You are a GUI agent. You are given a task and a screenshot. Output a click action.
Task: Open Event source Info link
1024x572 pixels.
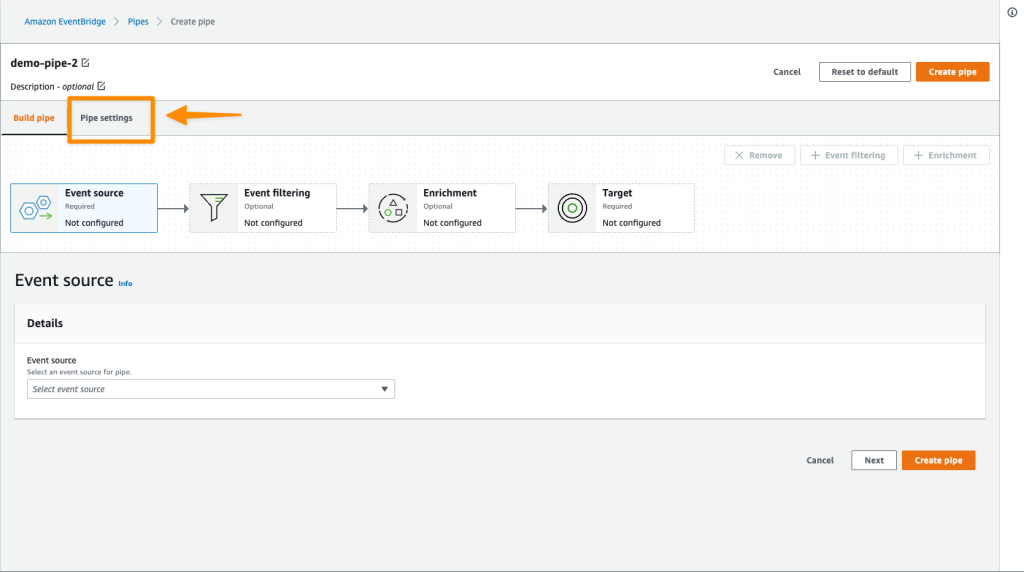coord(125,283)
